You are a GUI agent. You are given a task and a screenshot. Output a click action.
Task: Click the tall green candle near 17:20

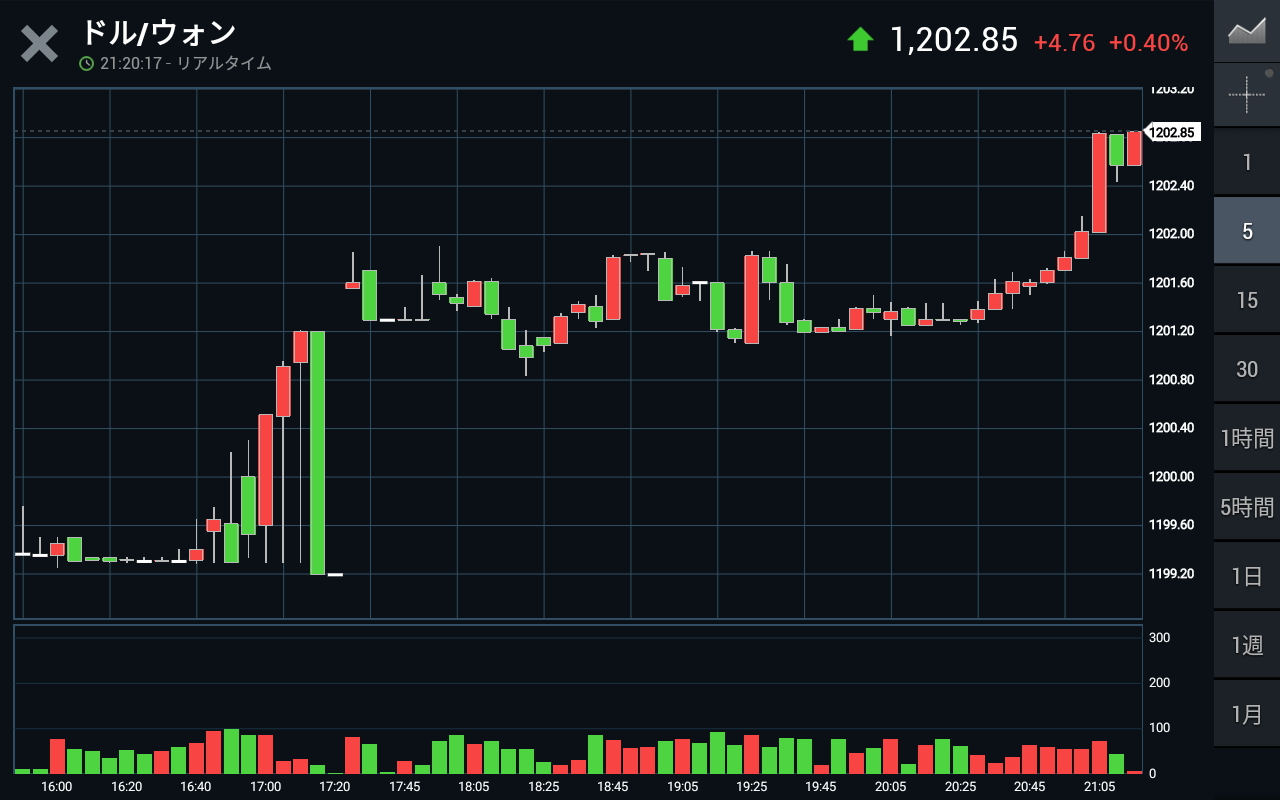pyautogui.click(x=317, y=452)
